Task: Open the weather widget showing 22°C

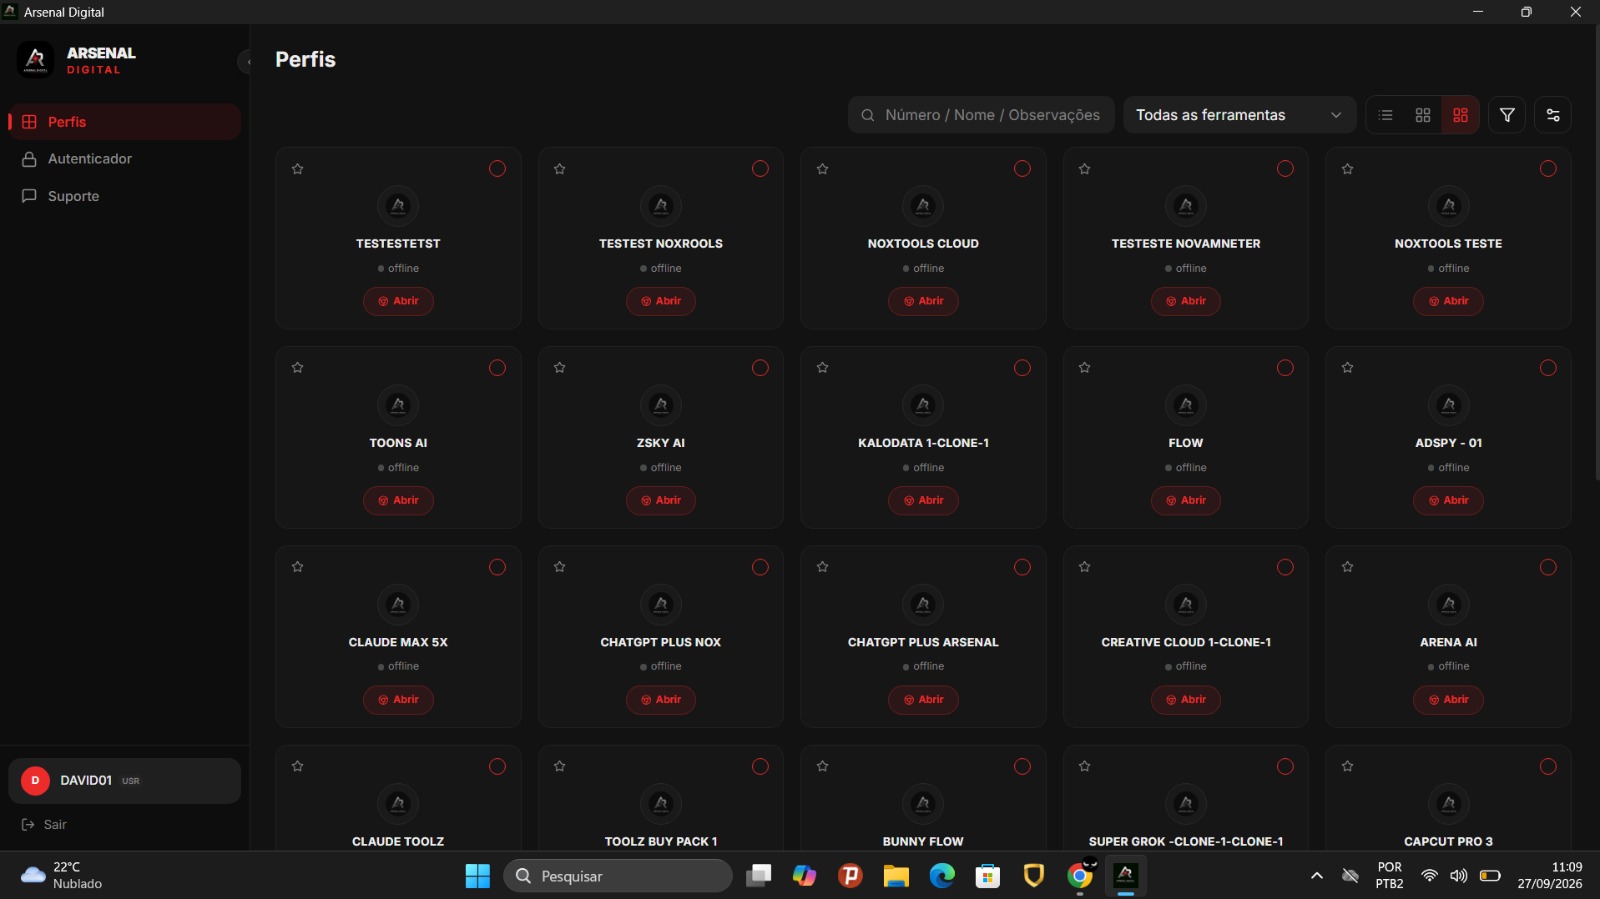Action: coord(62,876)
